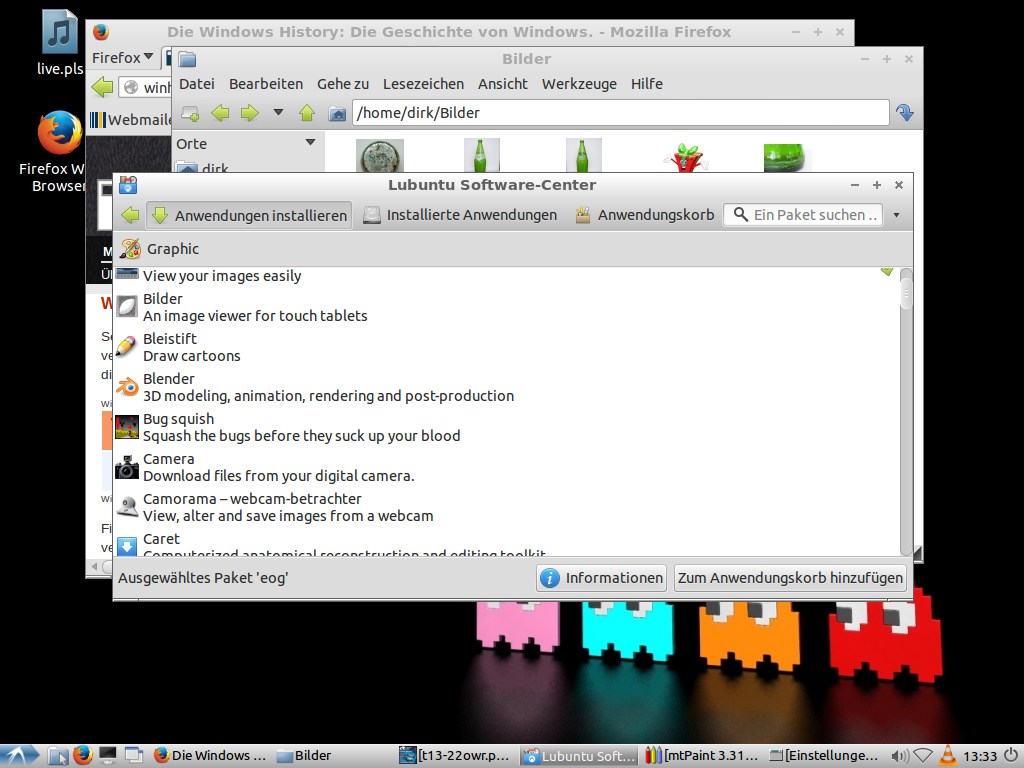
Task: Click the home folder icon in Bilder
Action: [337, 114]
